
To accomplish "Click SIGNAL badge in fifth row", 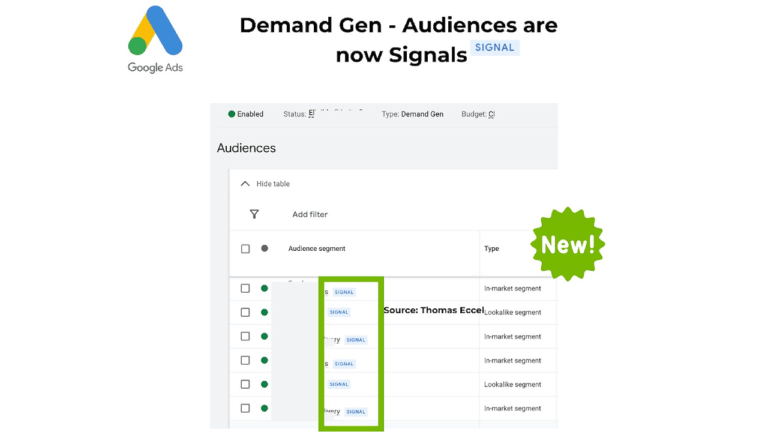I will pyautogui.click(x=339, y=384).
